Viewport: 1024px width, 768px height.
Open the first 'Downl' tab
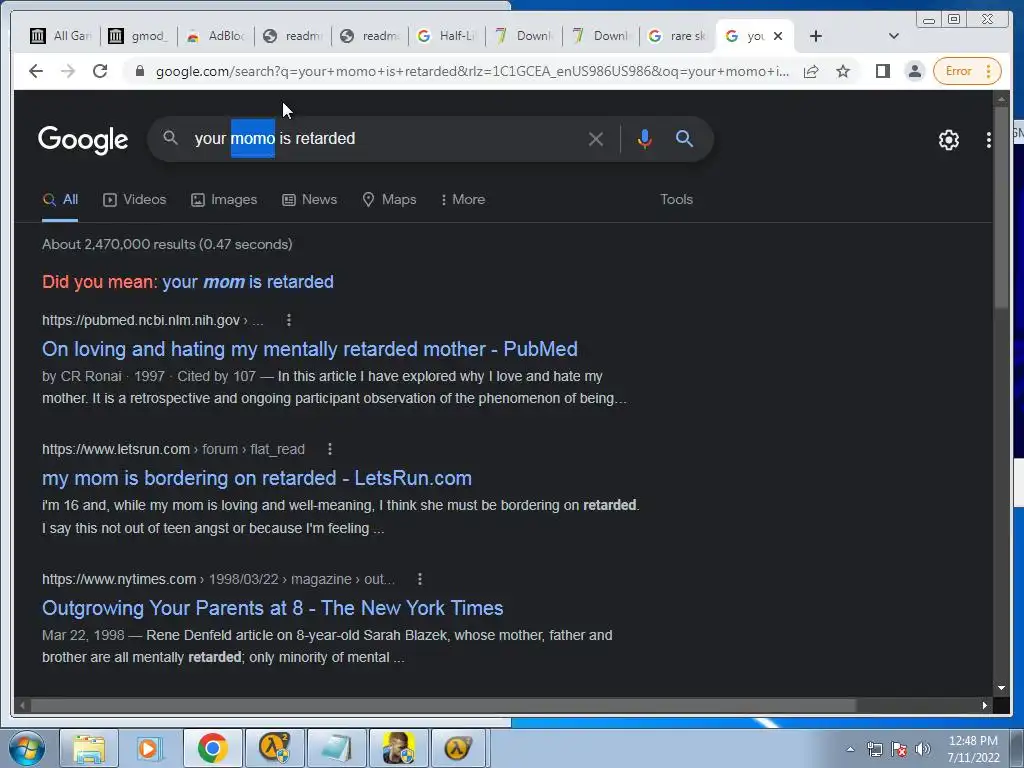(523, 36)
